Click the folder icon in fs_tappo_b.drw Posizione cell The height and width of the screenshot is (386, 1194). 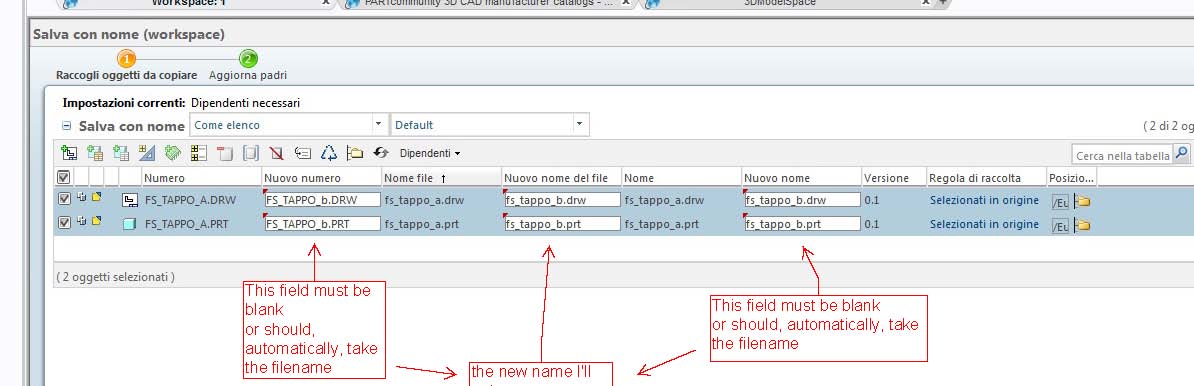[x=1082, y=202]
